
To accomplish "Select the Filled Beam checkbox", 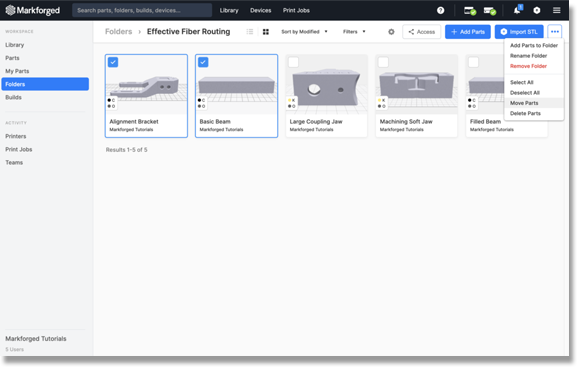I will (474, 62).
